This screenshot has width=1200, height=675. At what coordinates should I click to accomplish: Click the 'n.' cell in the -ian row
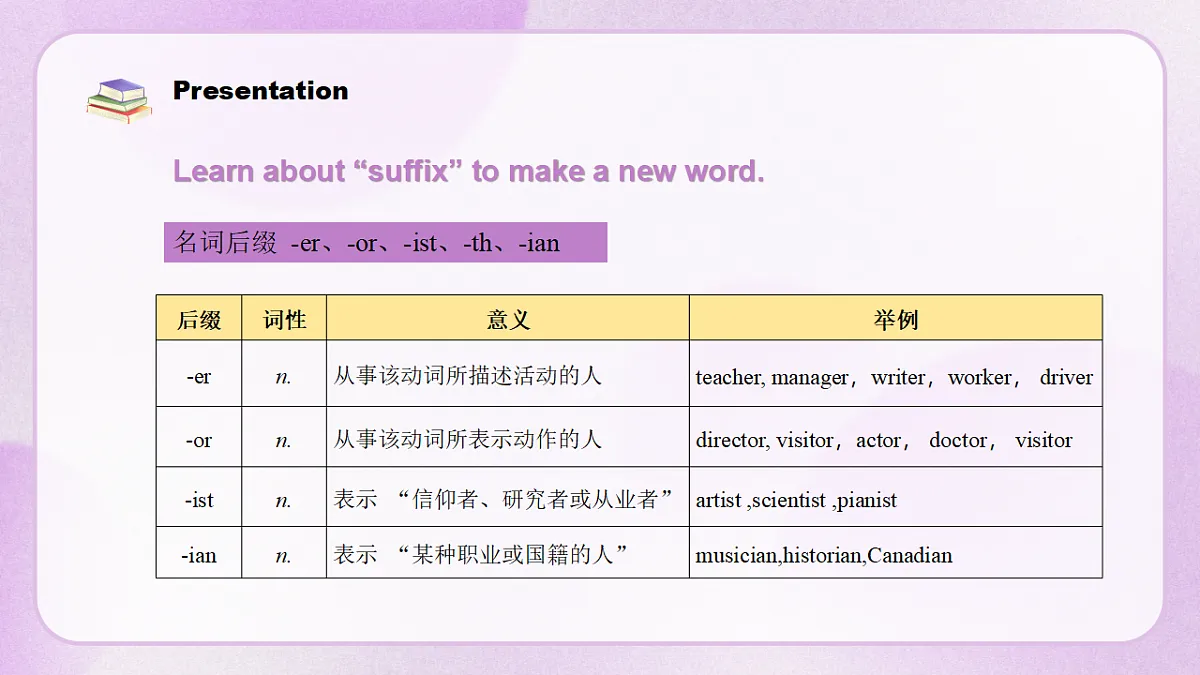[x=284, y=552]
